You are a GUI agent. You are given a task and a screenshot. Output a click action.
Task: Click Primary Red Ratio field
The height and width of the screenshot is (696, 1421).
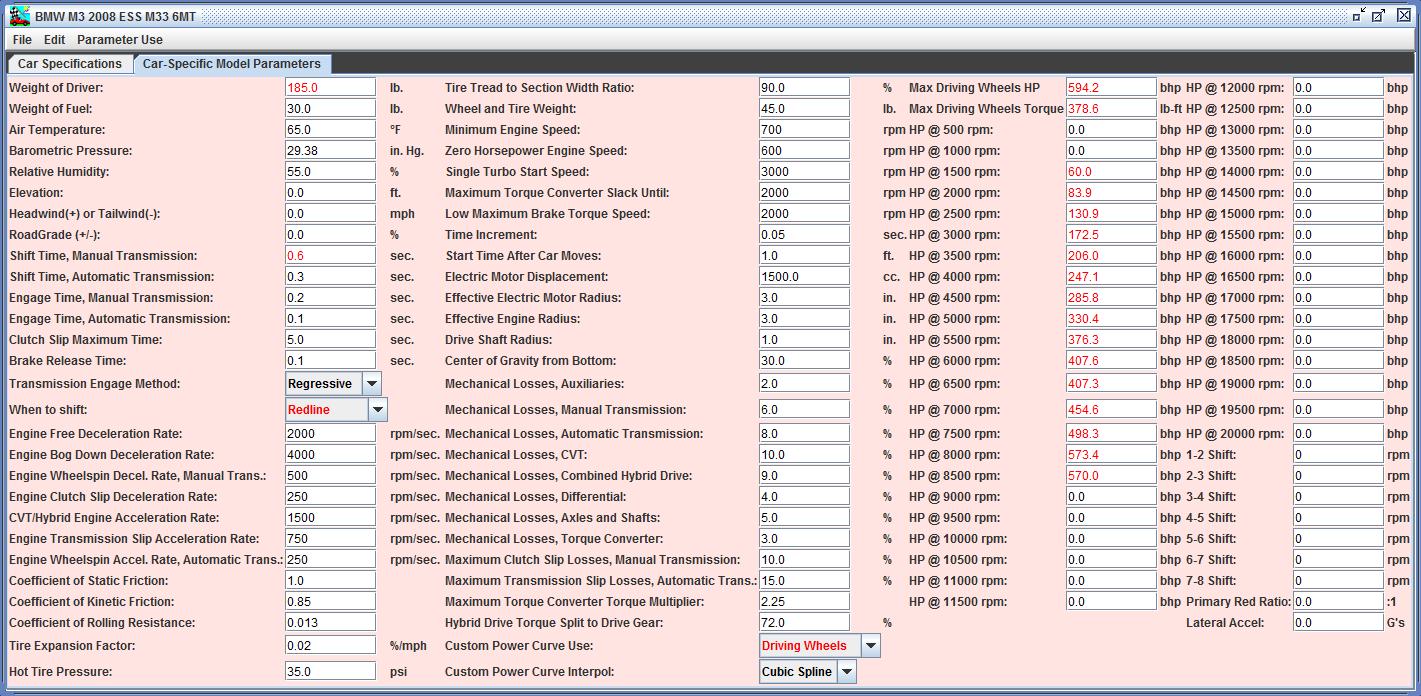pyautogui.click(x=1338, y=602)
